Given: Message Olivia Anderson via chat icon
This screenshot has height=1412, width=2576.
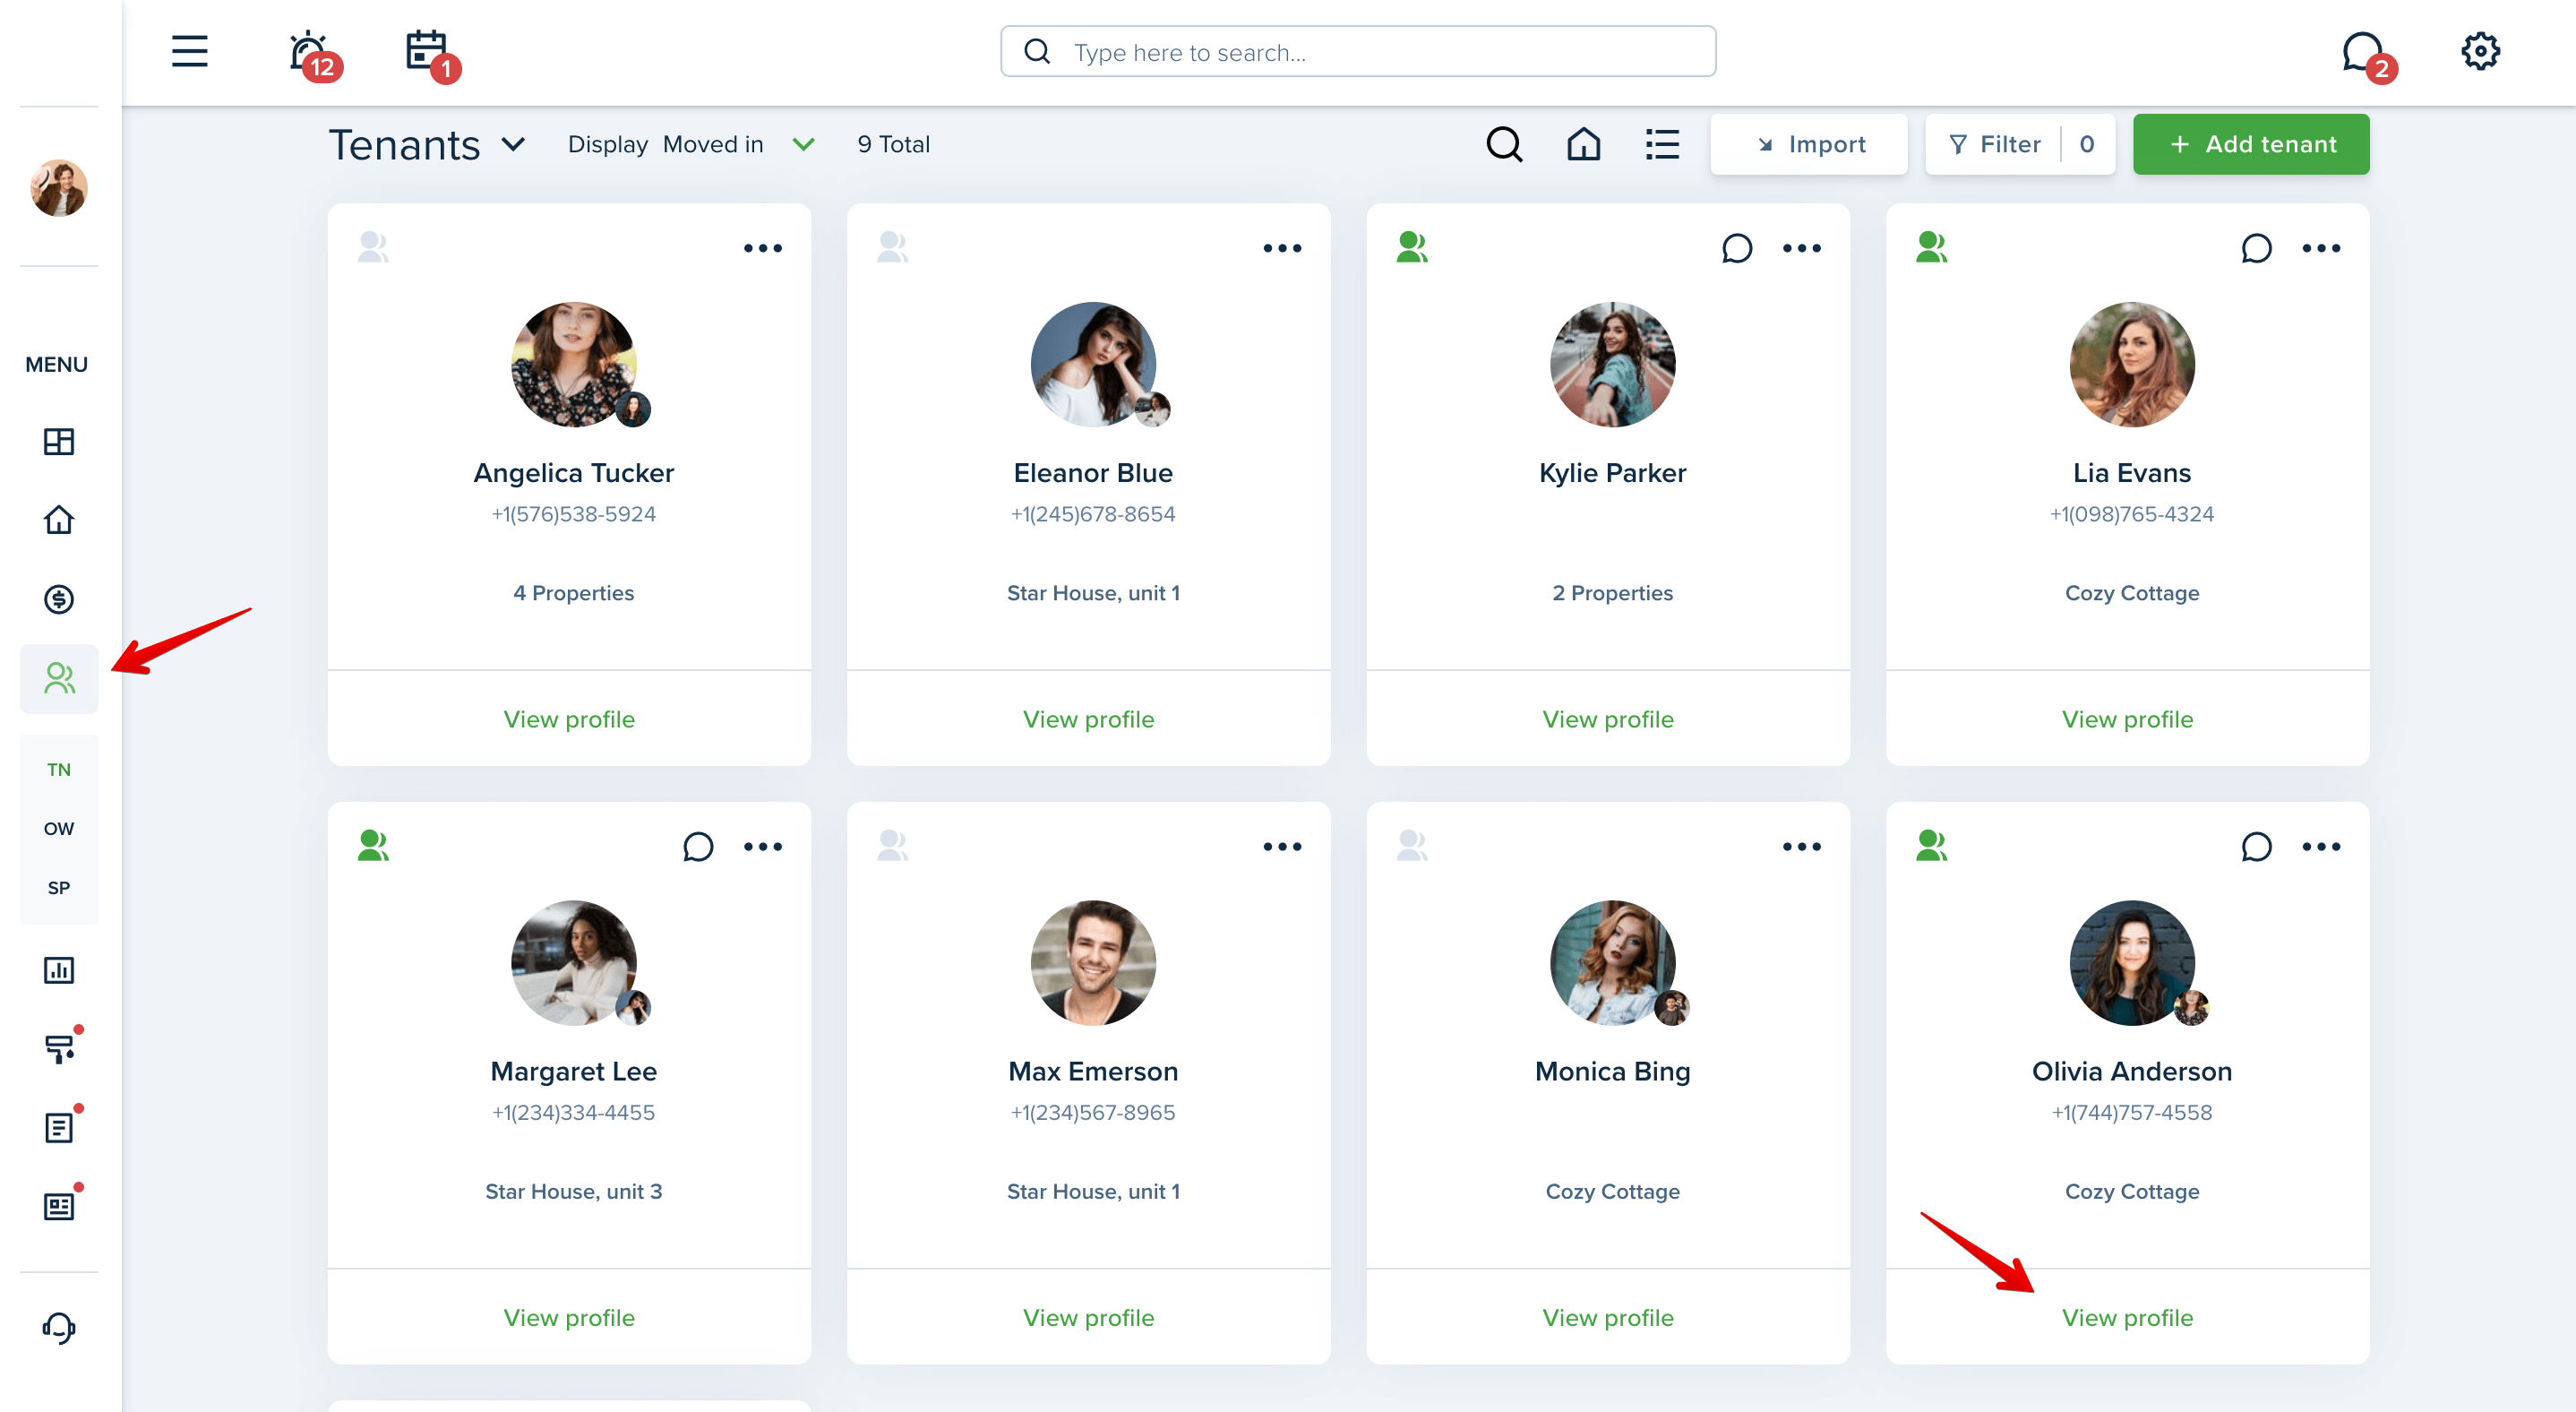Looking at the screenshot, I should point(2256,847).
